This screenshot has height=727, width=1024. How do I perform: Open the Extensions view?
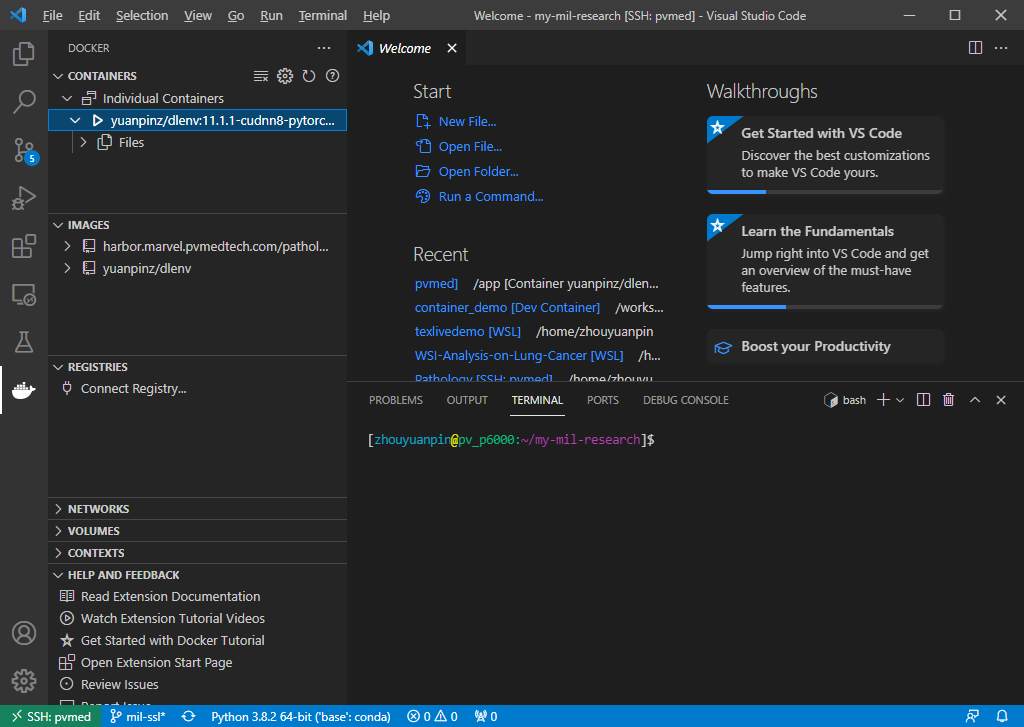click(x=24, y=246)
